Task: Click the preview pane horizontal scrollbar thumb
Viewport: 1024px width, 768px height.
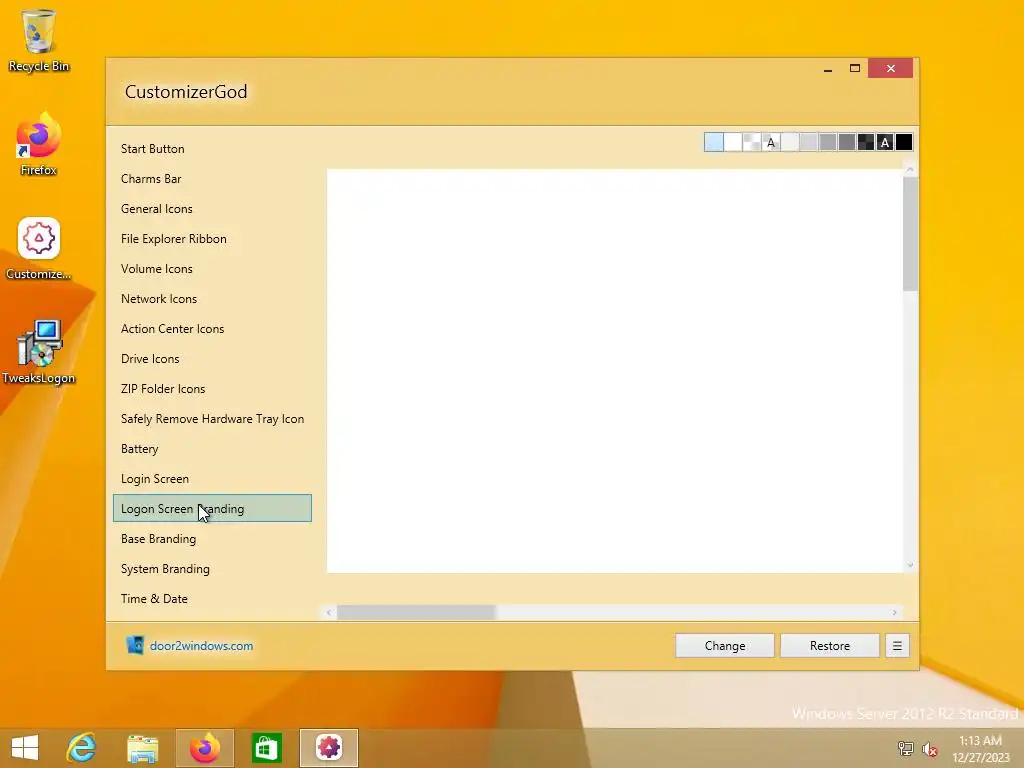Action: (x=417, y=613)
